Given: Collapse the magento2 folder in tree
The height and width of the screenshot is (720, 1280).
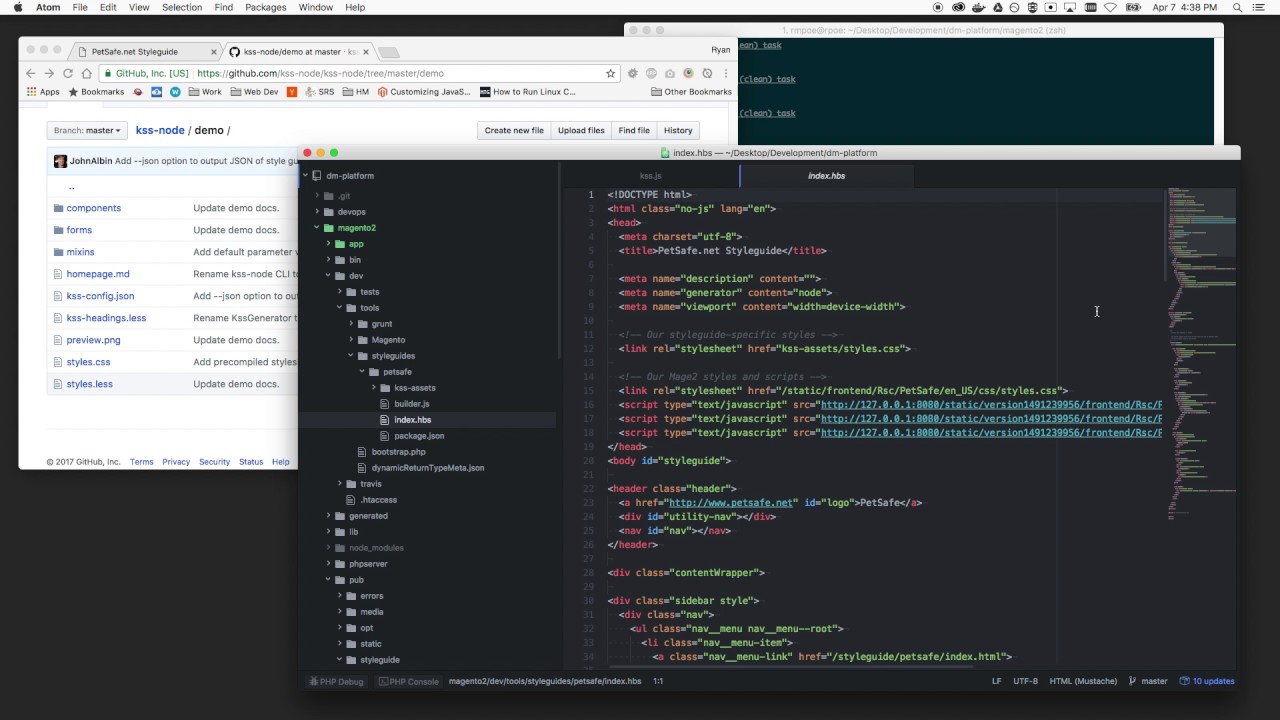Looking at the screenshot, I should point(317,228).
